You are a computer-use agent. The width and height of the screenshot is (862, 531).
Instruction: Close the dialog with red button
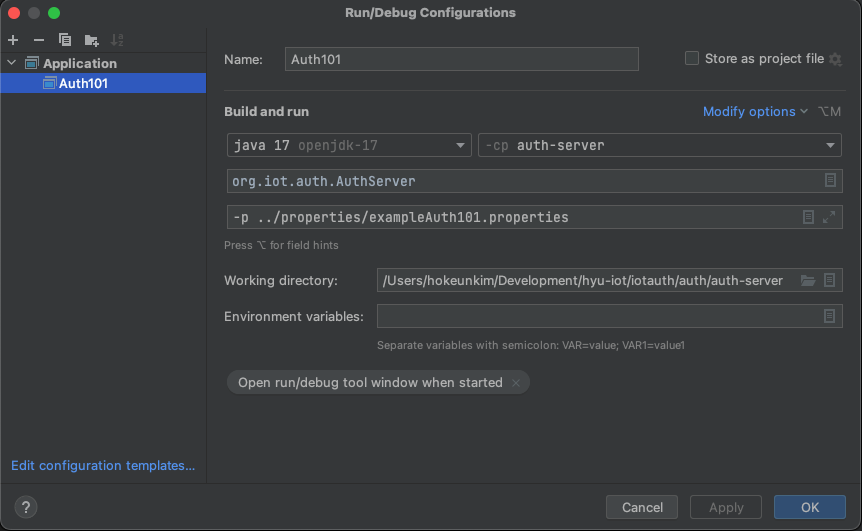[14, 13]
